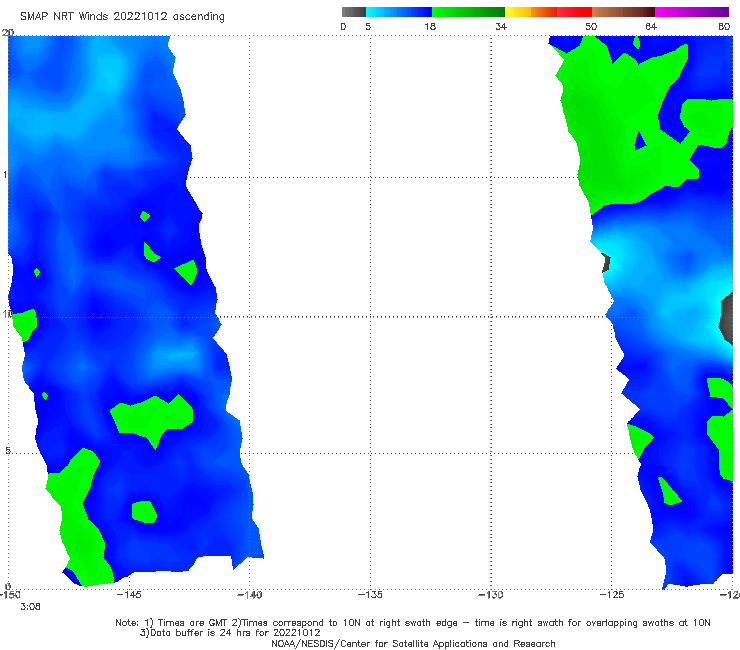Click the colorbar label '64'

(x=651, y=26)
